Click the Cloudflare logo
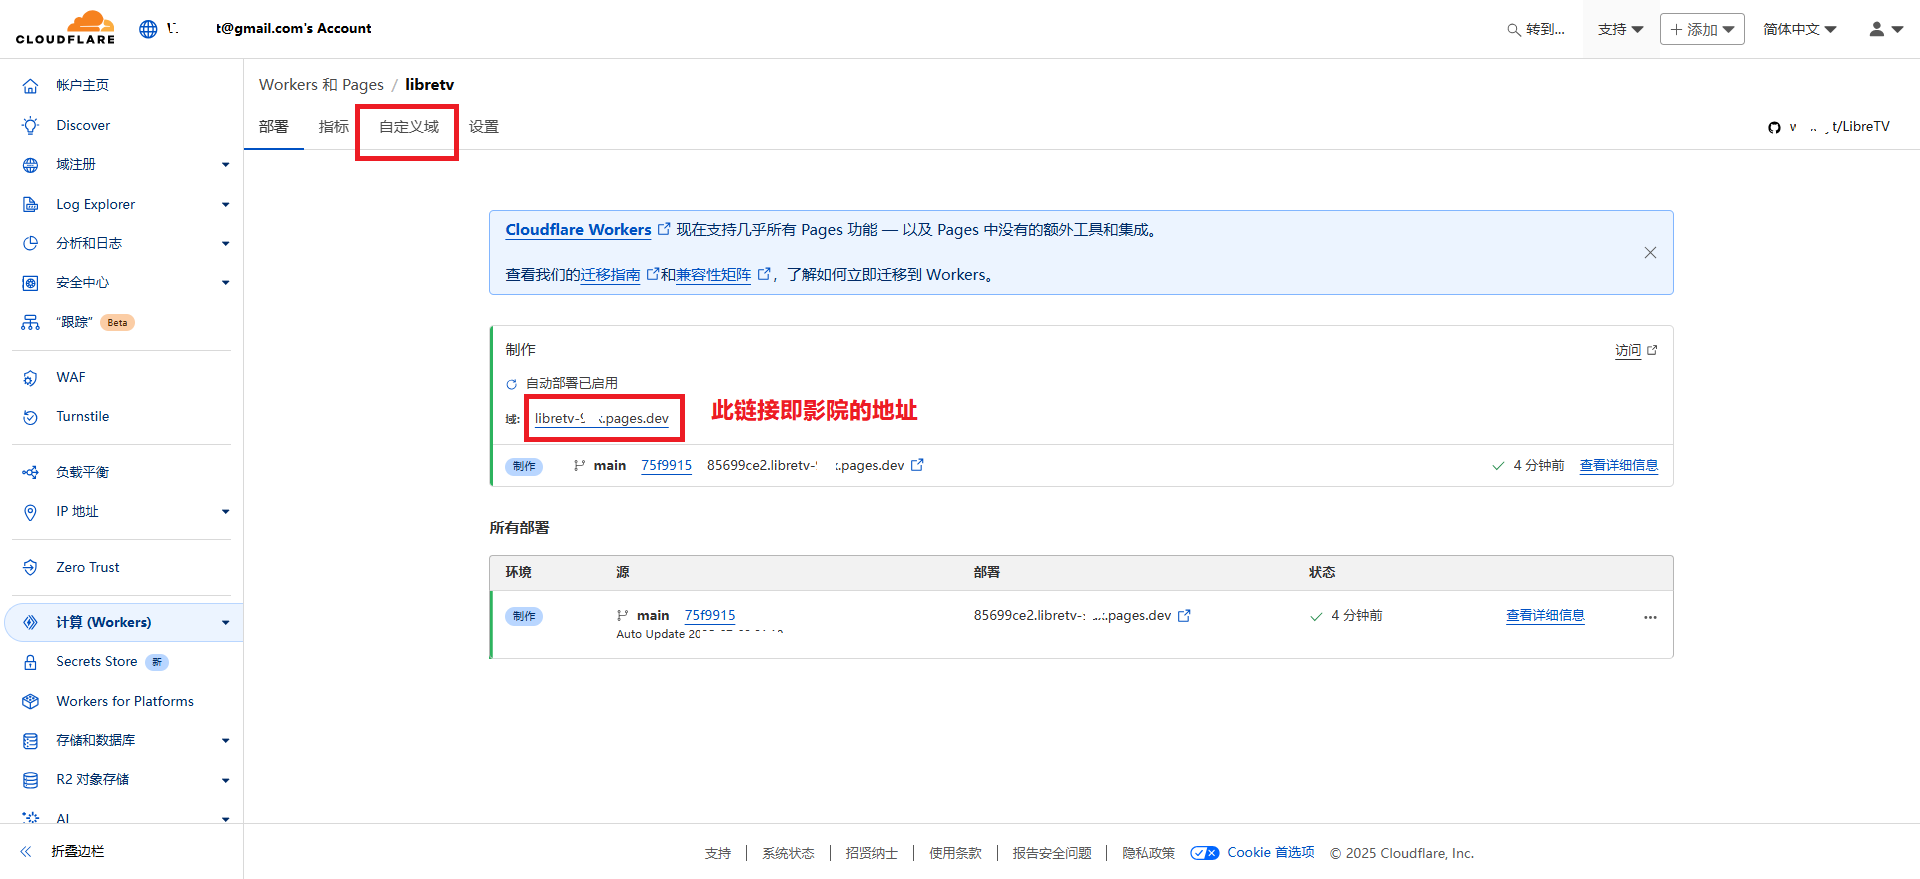1920x879 pixels. [x=65, y=28]
